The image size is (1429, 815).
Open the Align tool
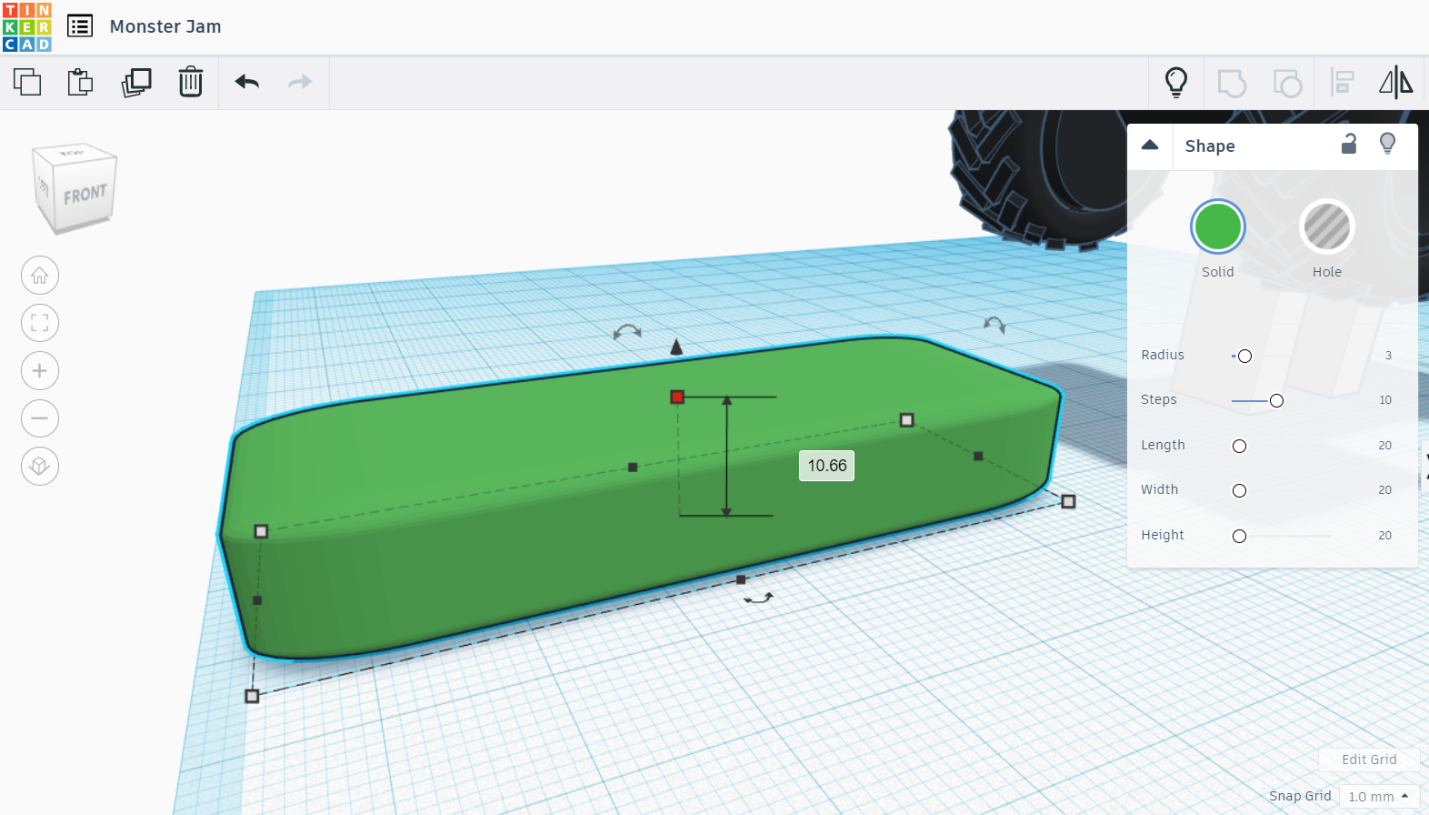pos(1341,82)
